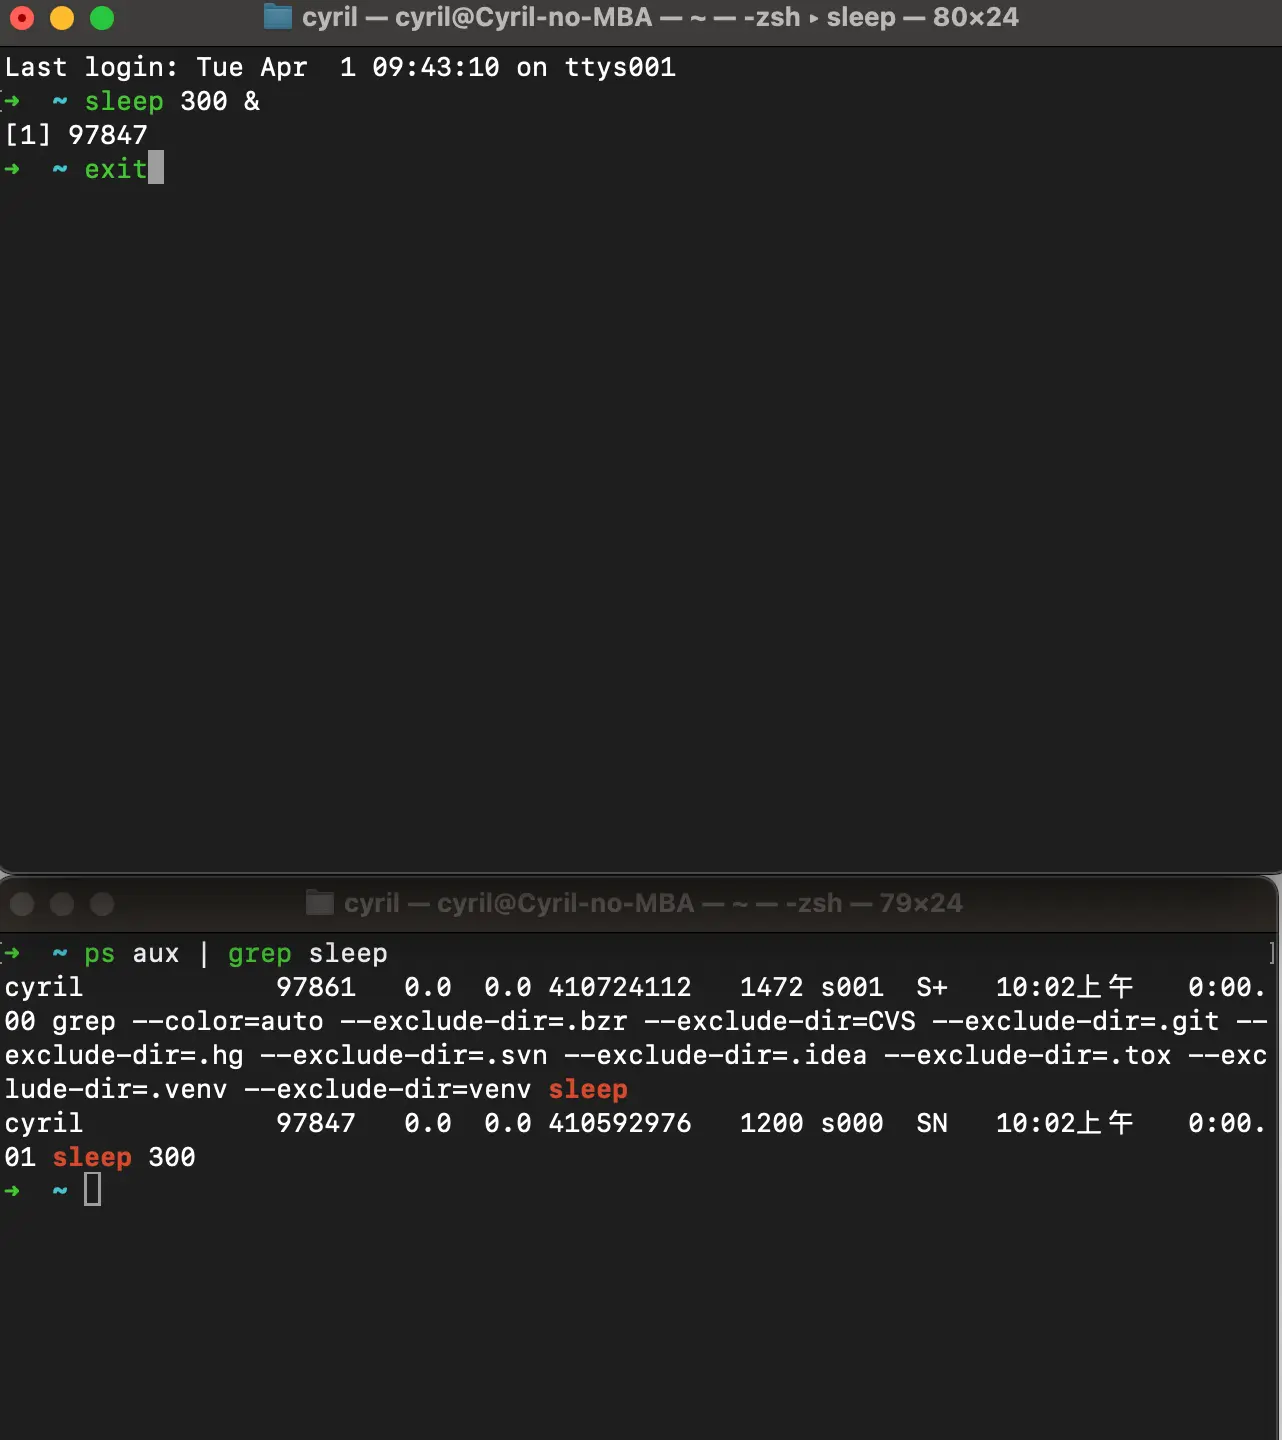Screen dimensions: 1282x1440
Task: Click the red close button of top terminal
Action: [x=22, y=18]
